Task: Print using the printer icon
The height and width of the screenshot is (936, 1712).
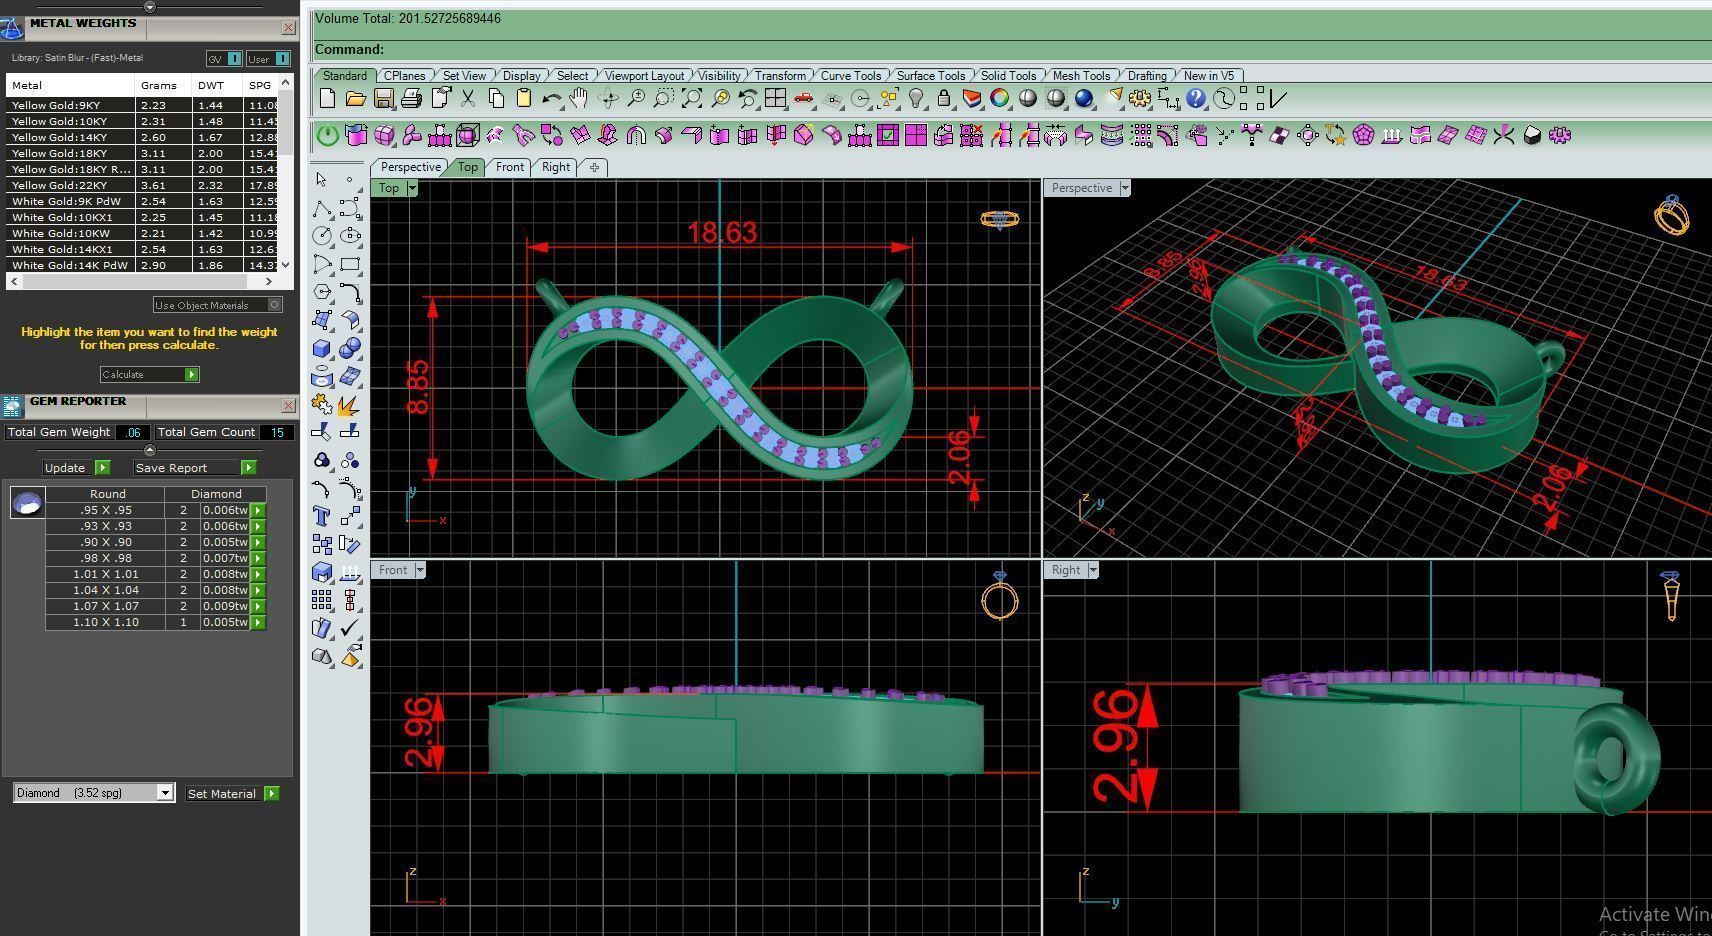Action: click(x=411, y=99)
